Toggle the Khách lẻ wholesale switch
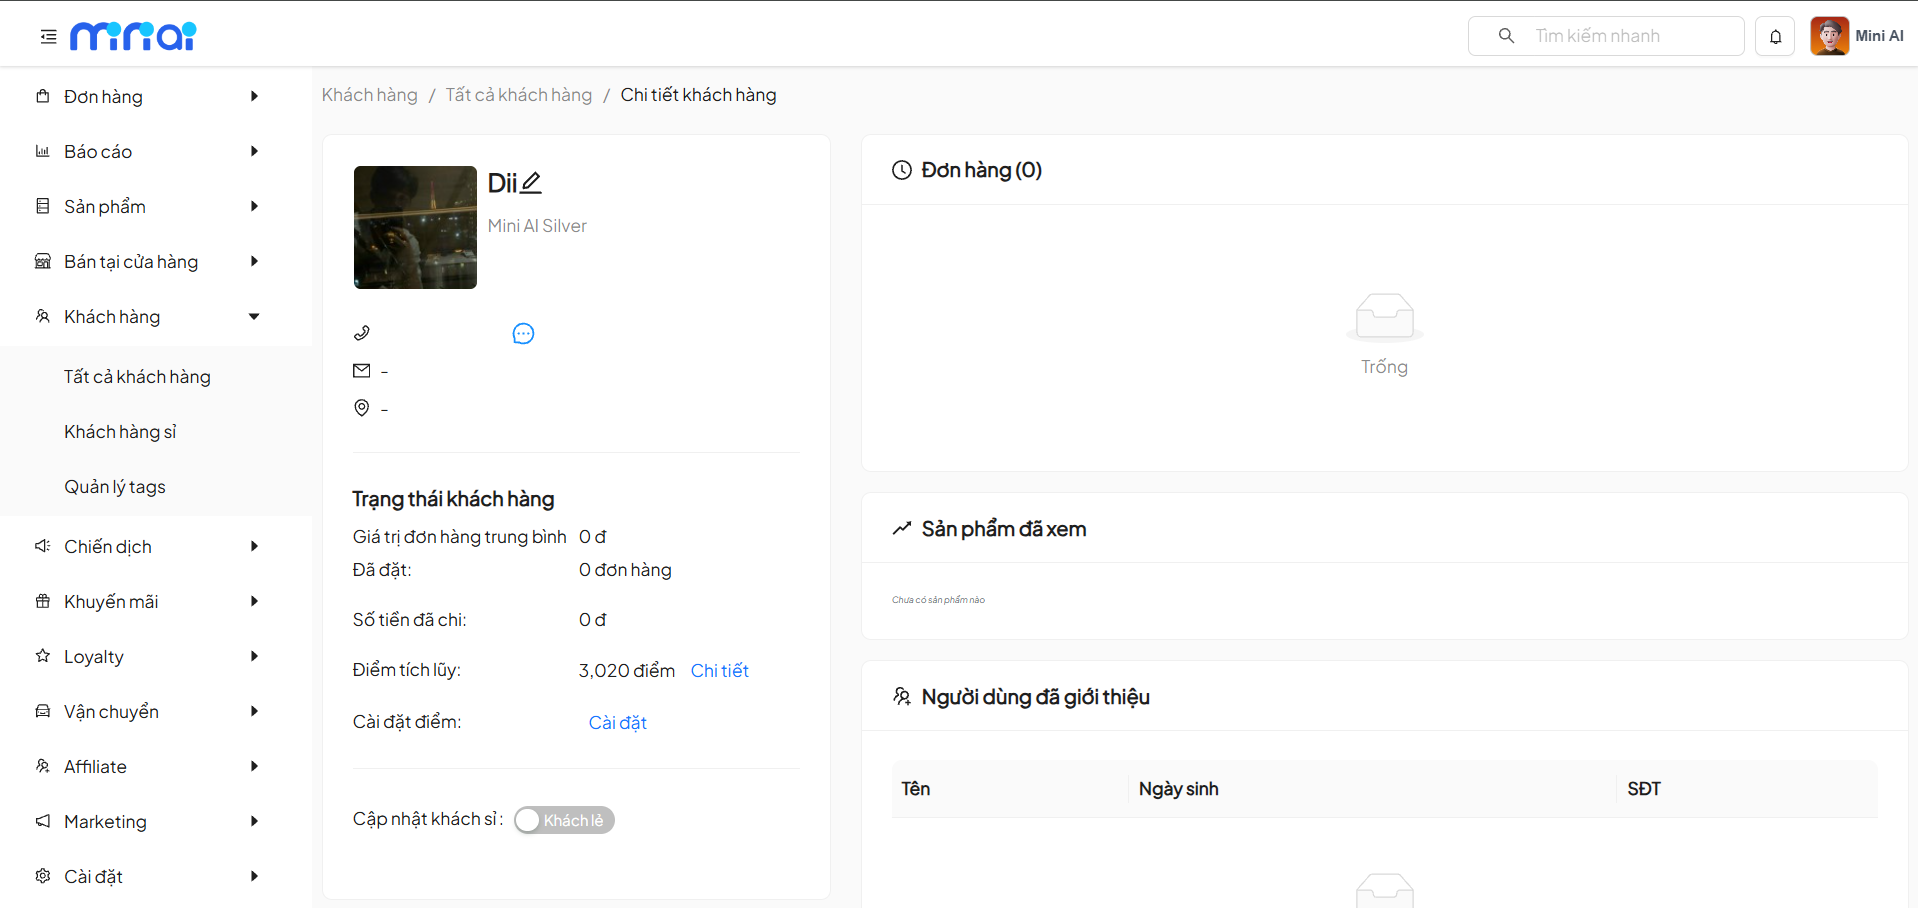The height and width of the screenshot is (908, 1918). [x=564, y=820]
